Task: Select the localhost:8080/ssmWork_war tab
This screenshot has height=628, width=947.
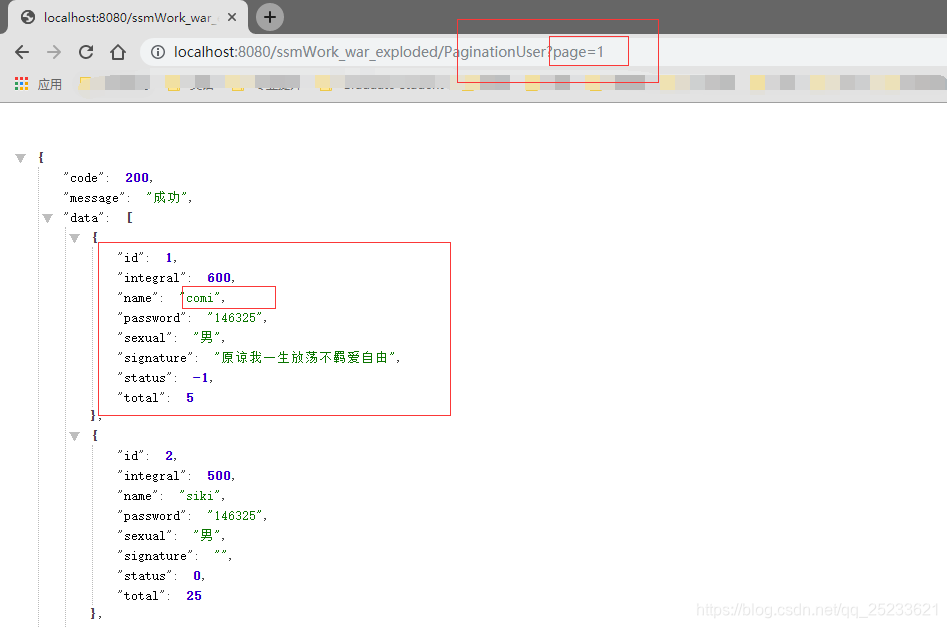Action: pyautogui.click(x=128, y=18)
